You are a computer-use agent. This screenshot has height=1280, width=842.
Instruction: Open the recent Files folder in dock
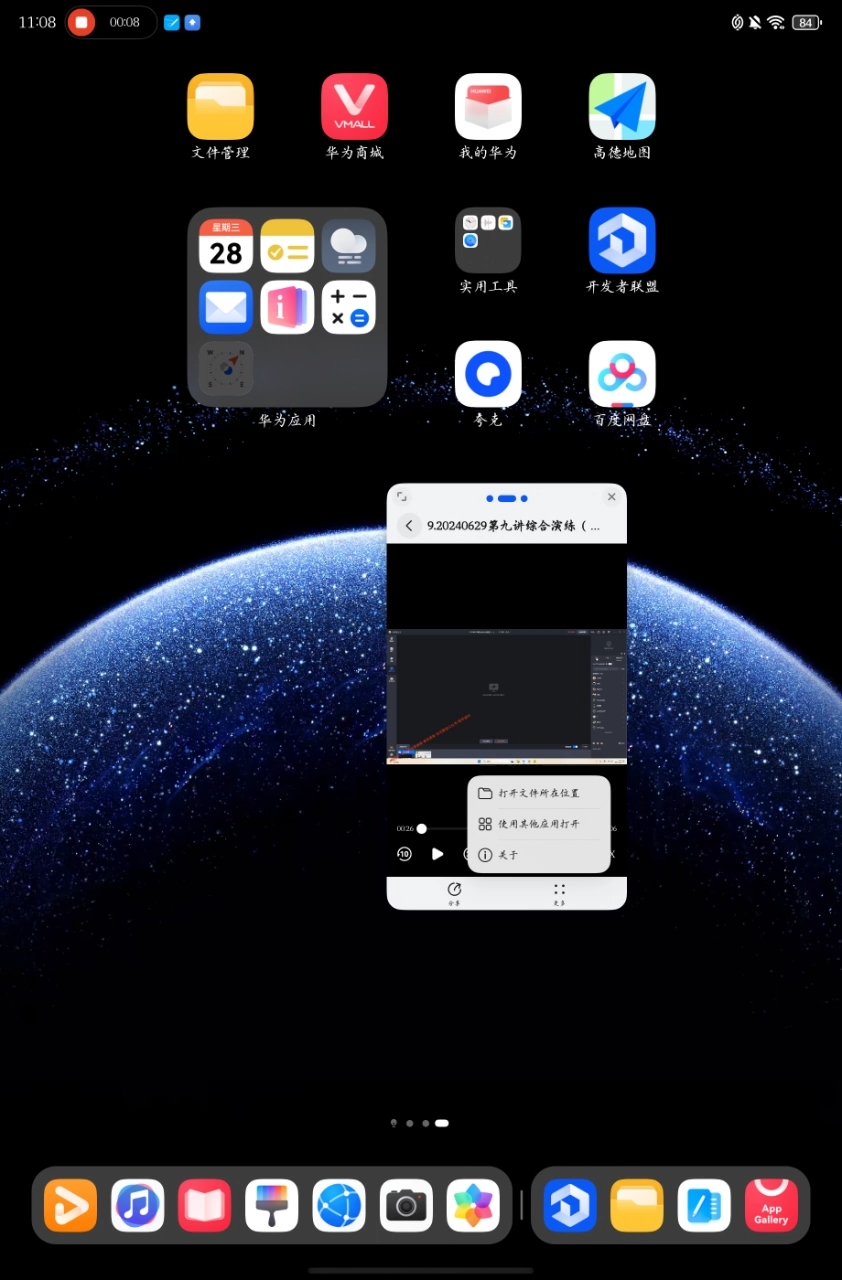point(637,1205)
